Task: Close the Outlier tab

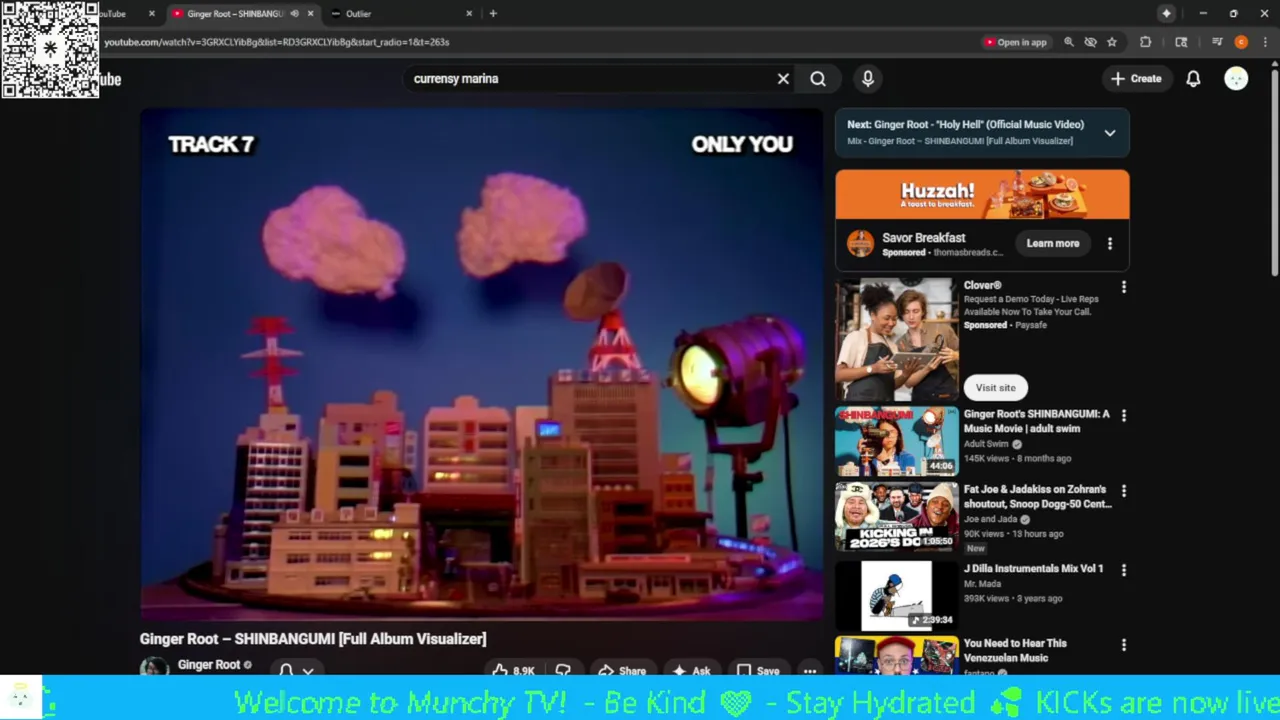Action: tap(469, 14)
